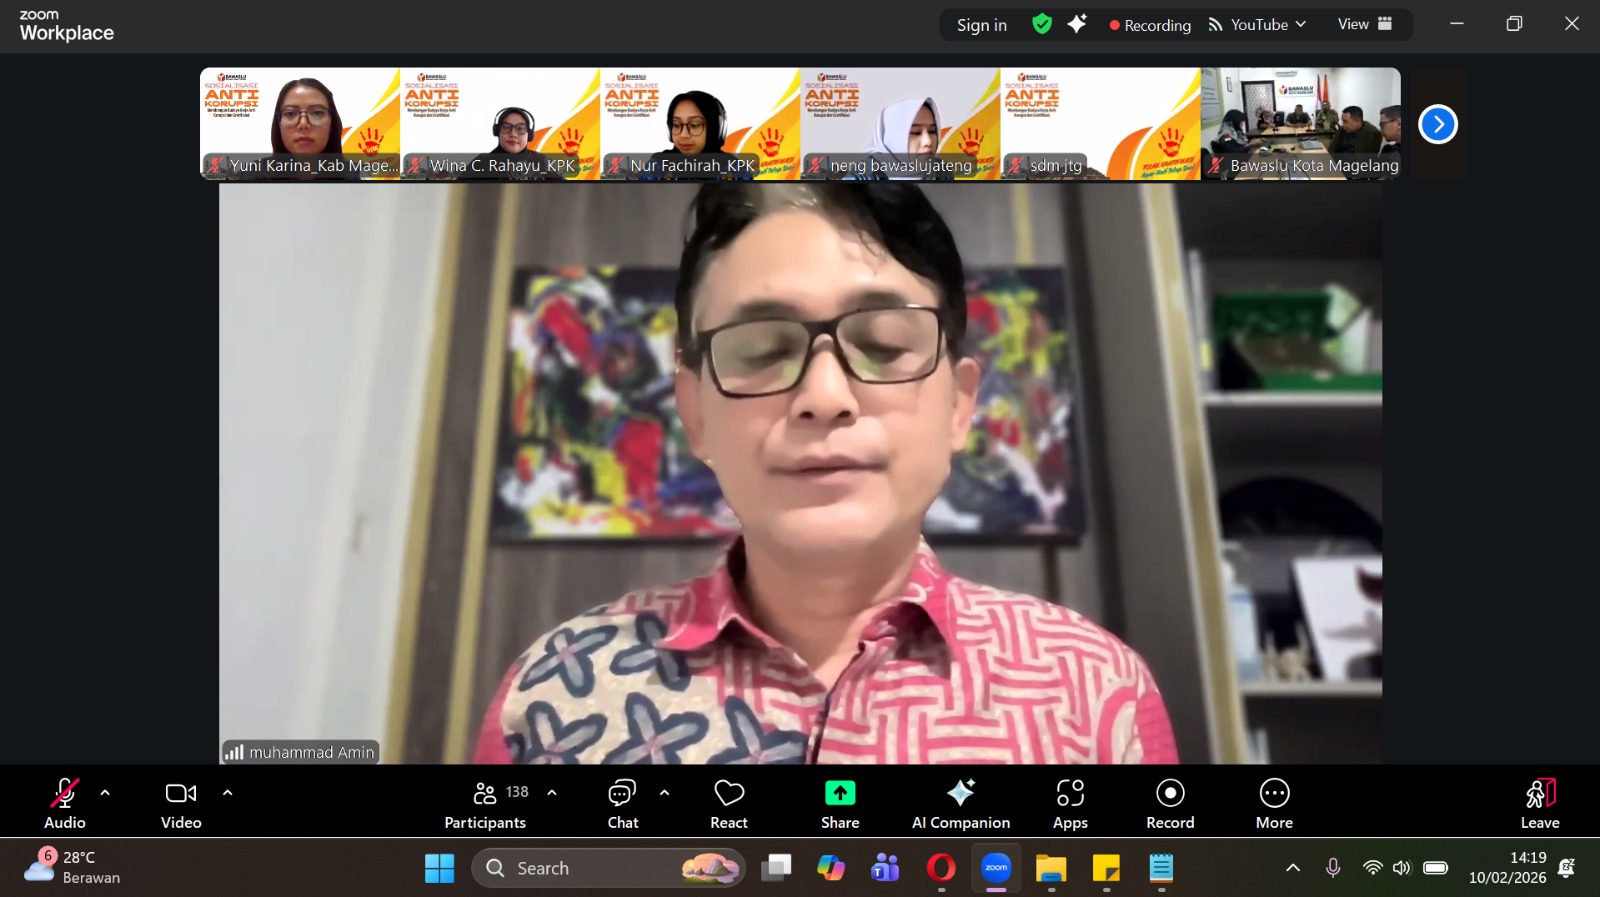Screen dimensions: 1600x897
Task: Select Nur Fachirah_KPK video thumbnail
Action: point(700,123)
